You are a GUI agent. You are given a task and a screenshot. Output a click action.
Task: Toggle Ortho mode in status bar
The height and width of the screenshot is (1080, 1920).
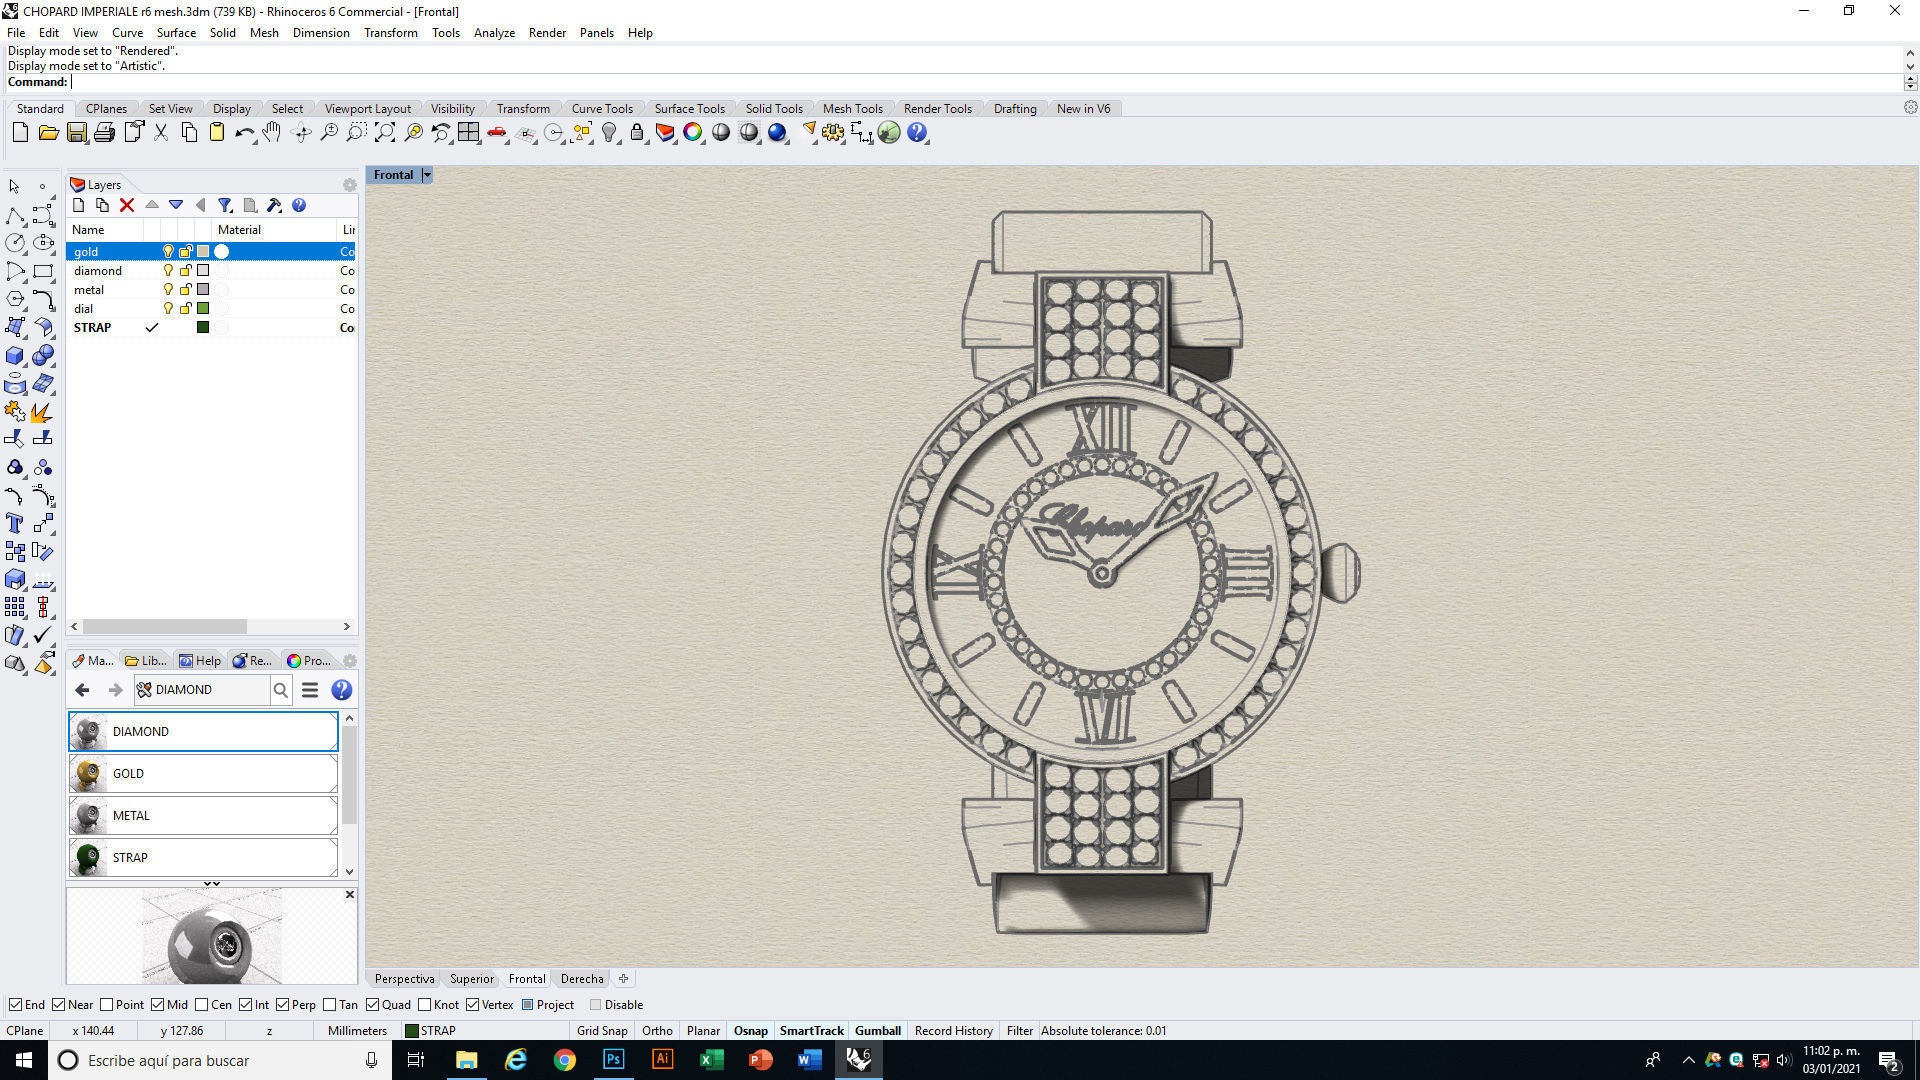(x=657, y=1031)
